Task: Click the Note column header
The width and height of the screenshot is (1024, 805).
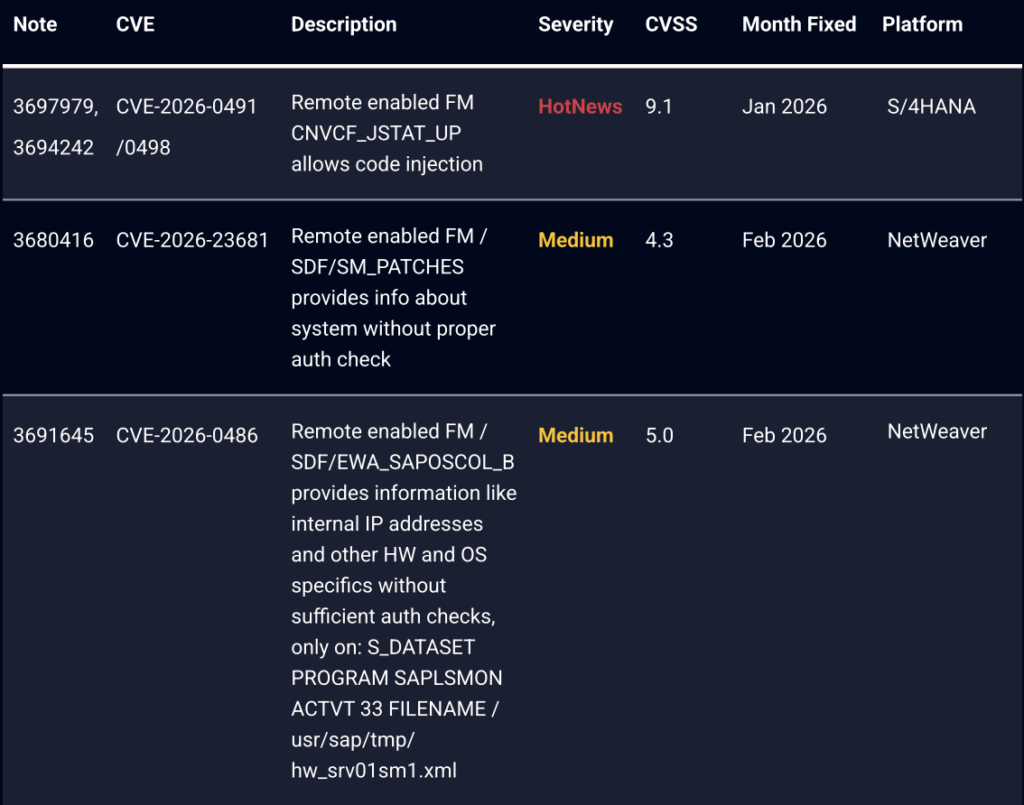Action: point(36,25)
